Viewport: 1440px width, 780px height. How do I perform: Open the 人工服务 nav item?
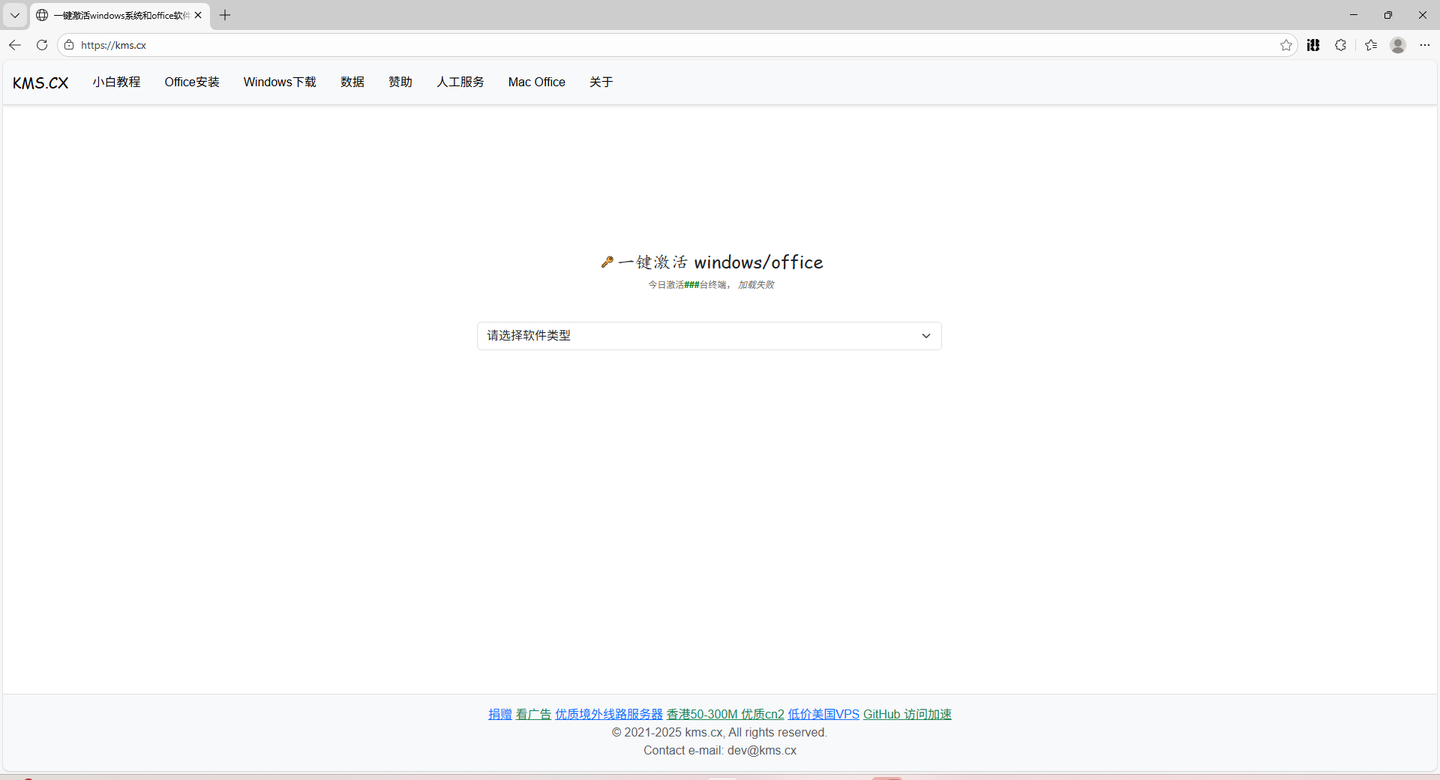pos(460,82)
